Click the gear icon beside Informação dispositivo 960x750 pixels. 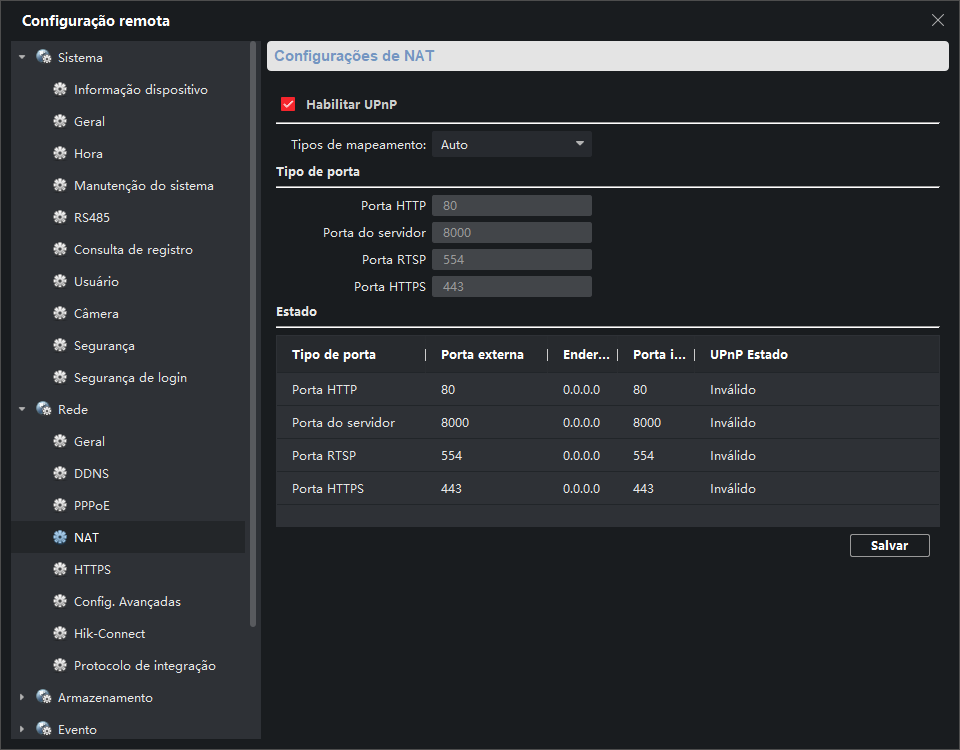[60, 90]
